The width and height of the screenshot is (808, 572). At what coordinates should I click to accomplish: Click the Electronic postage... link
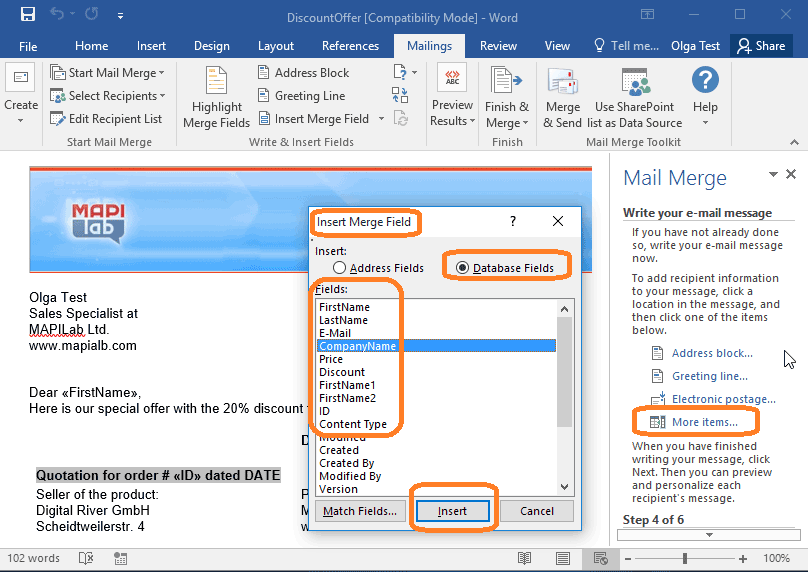pyautogui.click(x=723, y=399)
